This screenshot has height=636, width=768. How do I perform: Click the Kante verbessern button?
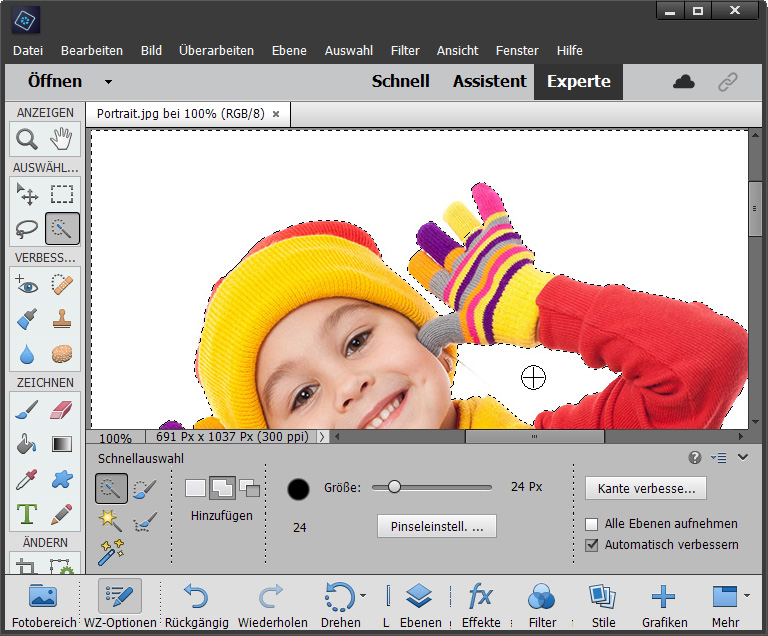pyautogui.click(x=646, y=488)
